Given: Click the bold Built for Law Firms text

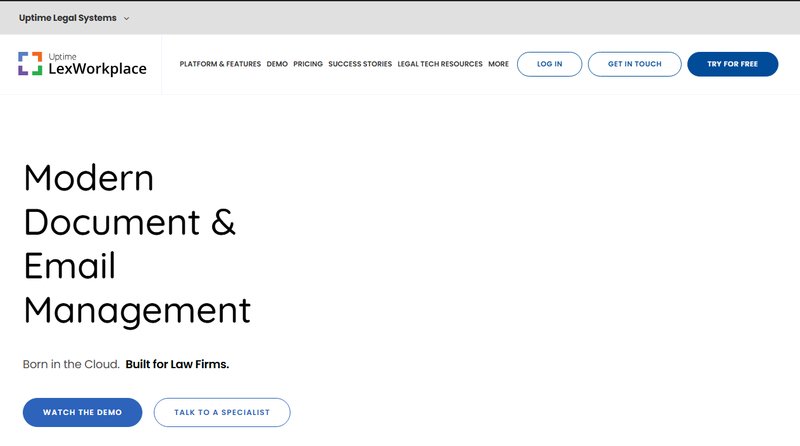Looking at the screenshot, I should click(177, 364).
